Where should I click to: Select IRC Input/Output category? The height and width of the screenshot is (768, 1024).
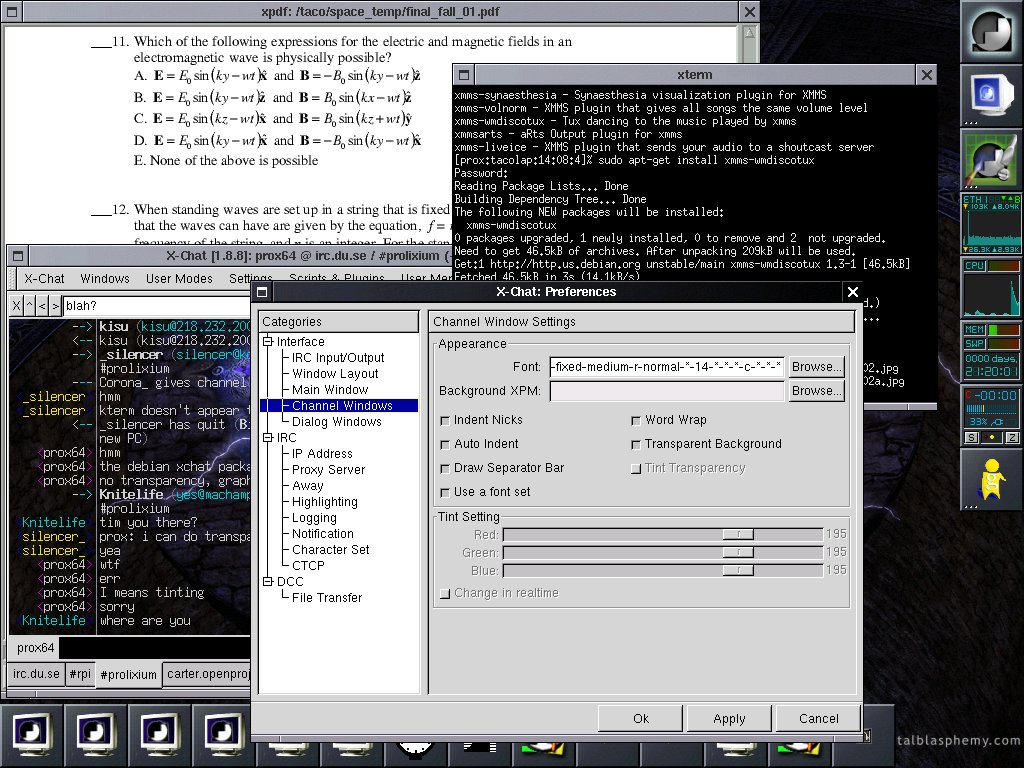pyautogui.click(x=338, y=357)
